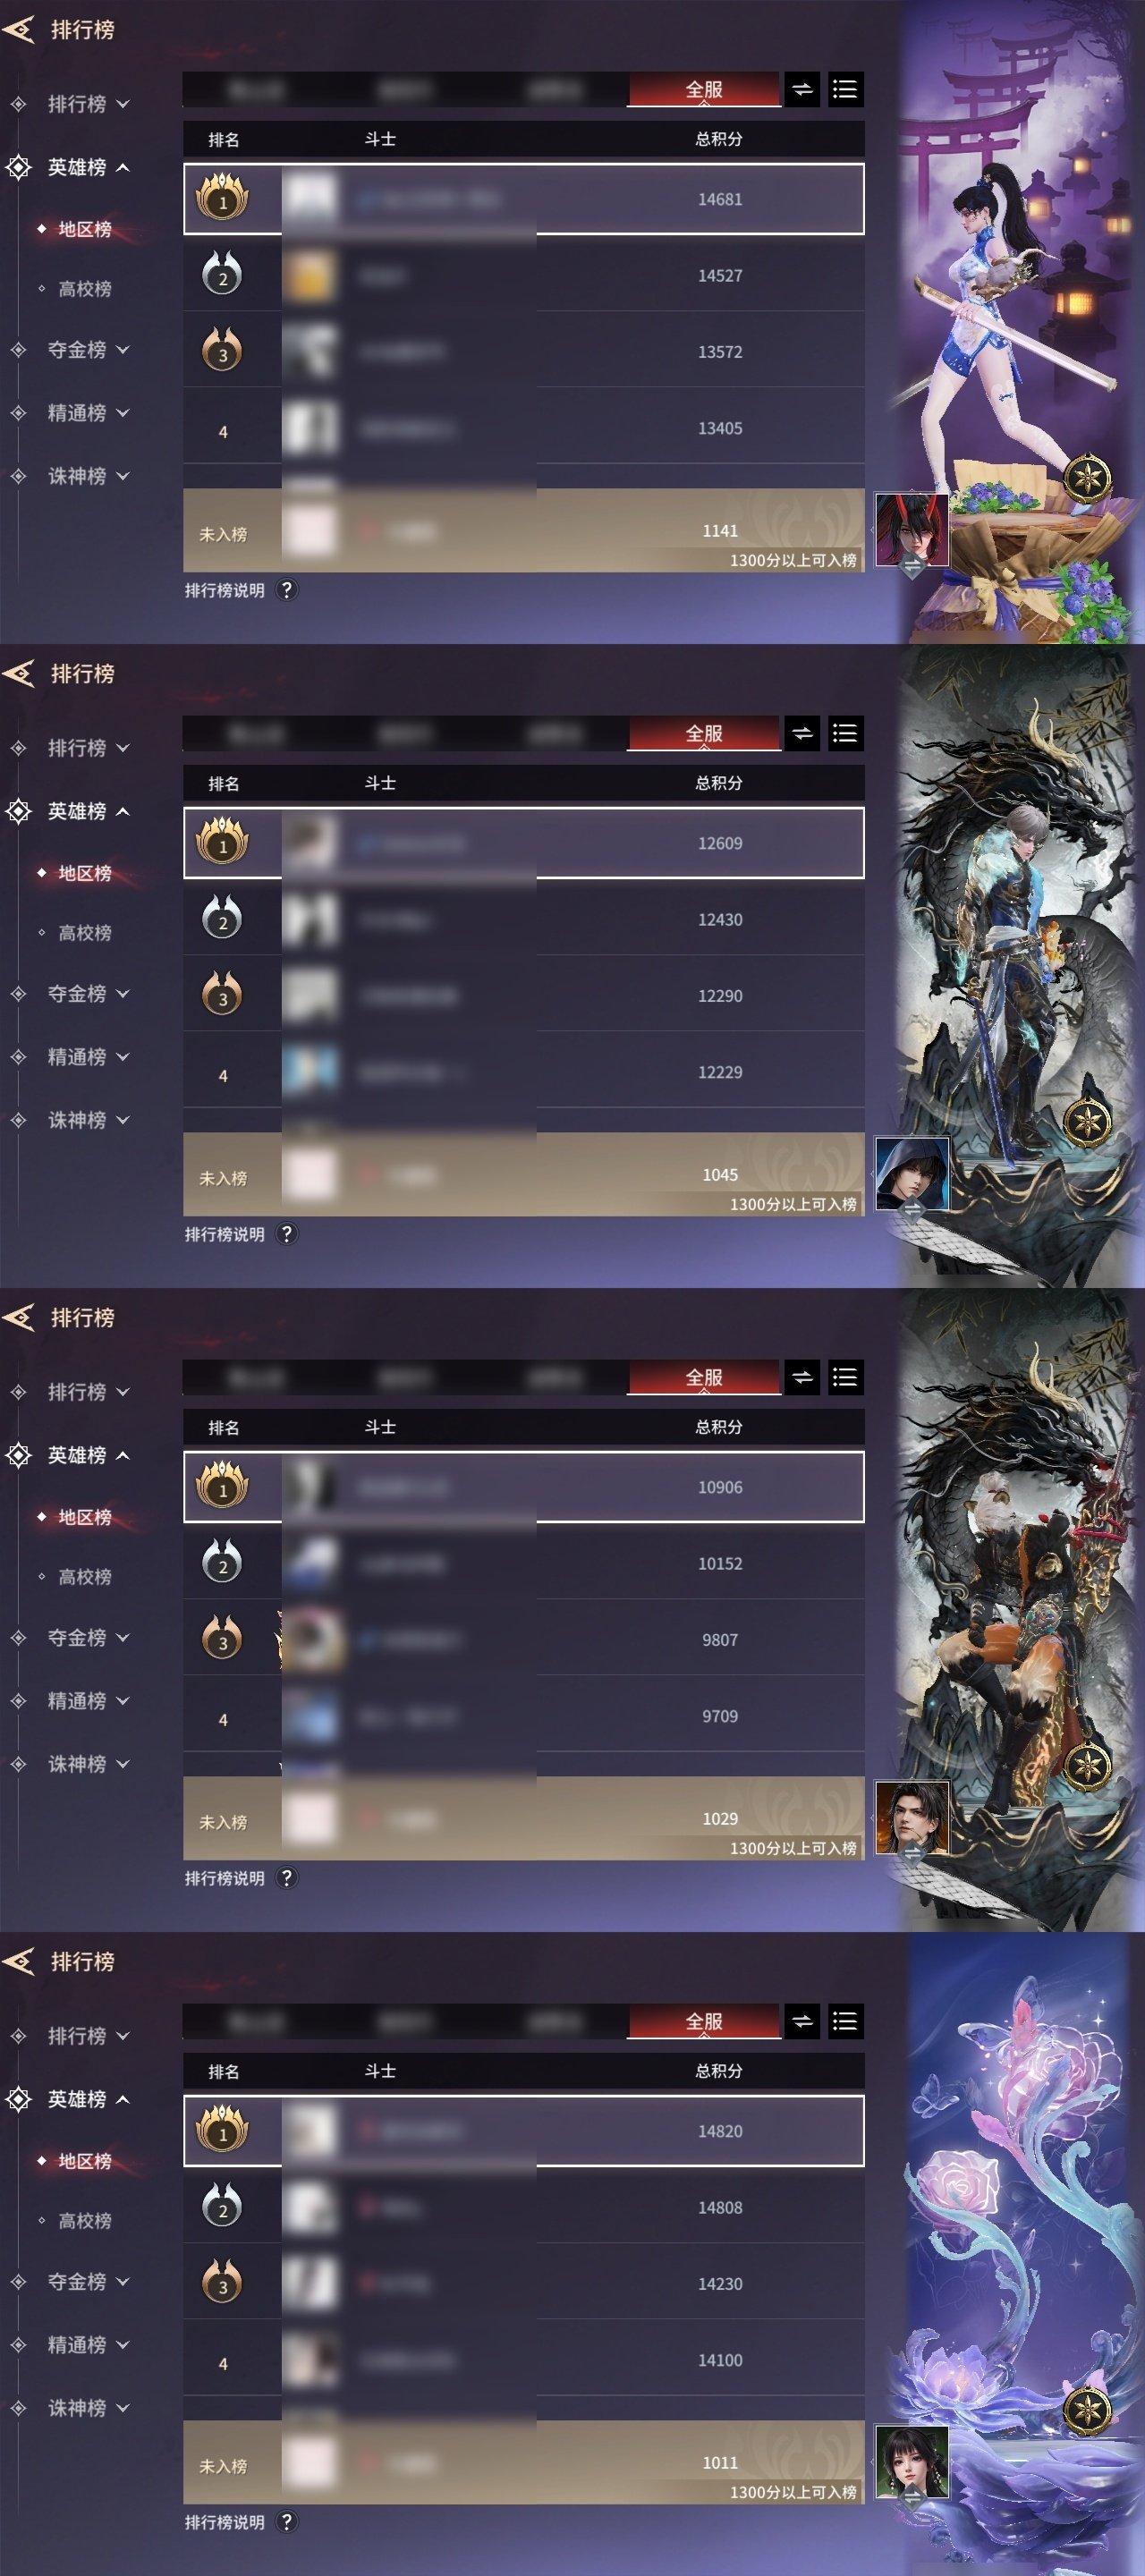The image size is (1145, 2576).
Task: Click the swap arrows icon above score 12609
Action: (x=802, y=734)
